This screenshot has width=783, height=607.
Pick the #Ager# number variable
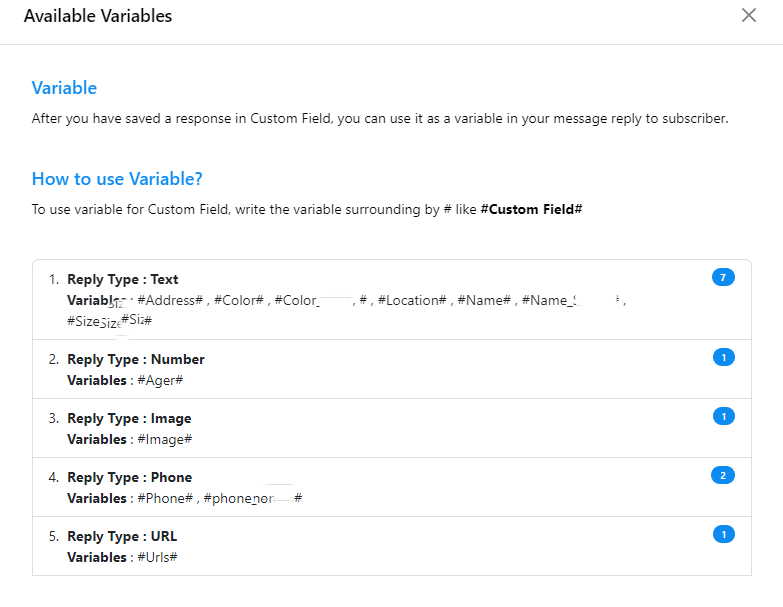pyautogui.click(x=160, y=380)
